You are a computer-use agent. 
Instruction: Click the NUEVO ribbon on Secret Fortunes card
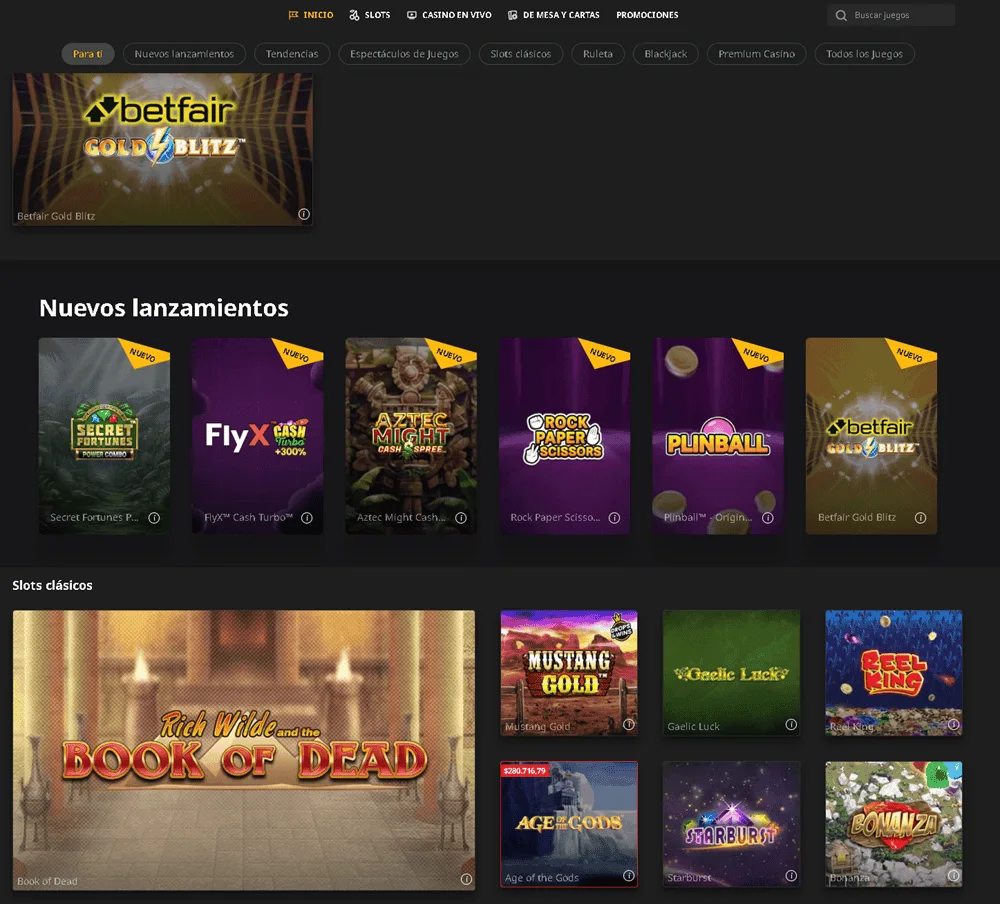click(x=144, y=353)
